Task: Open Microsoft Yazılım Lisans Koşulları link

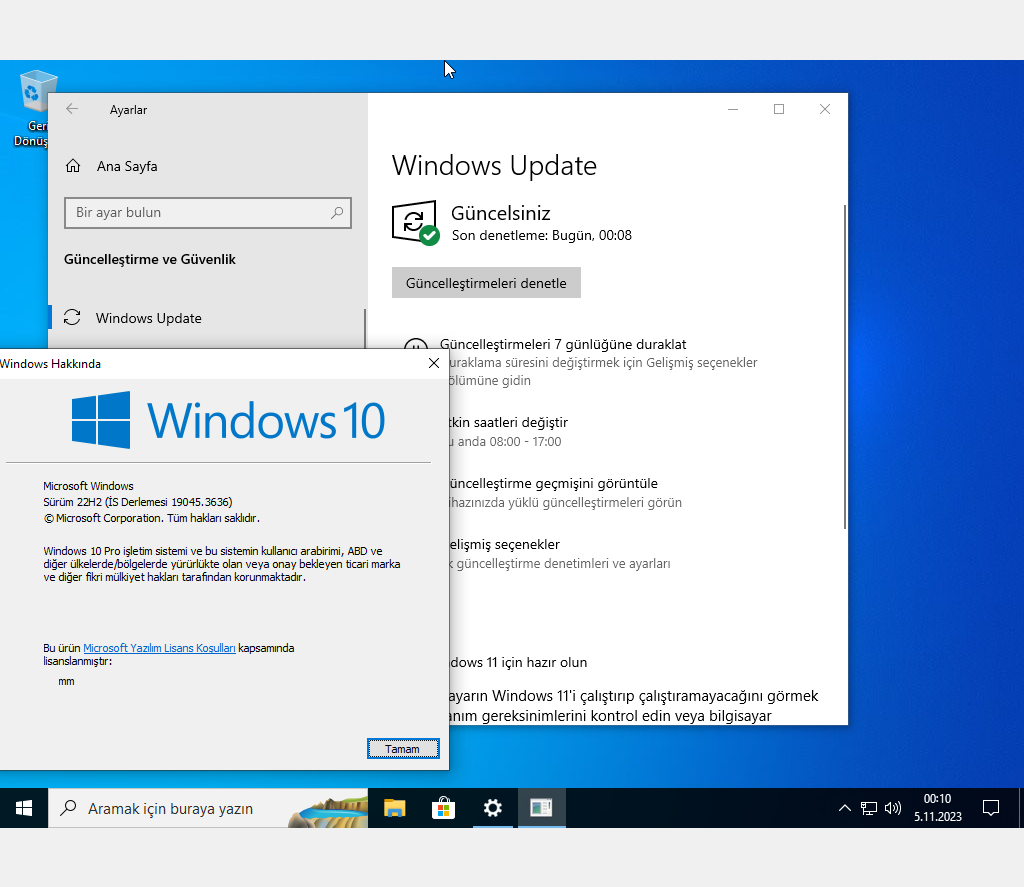Action: pyautogui.click(x=159, y=648)
